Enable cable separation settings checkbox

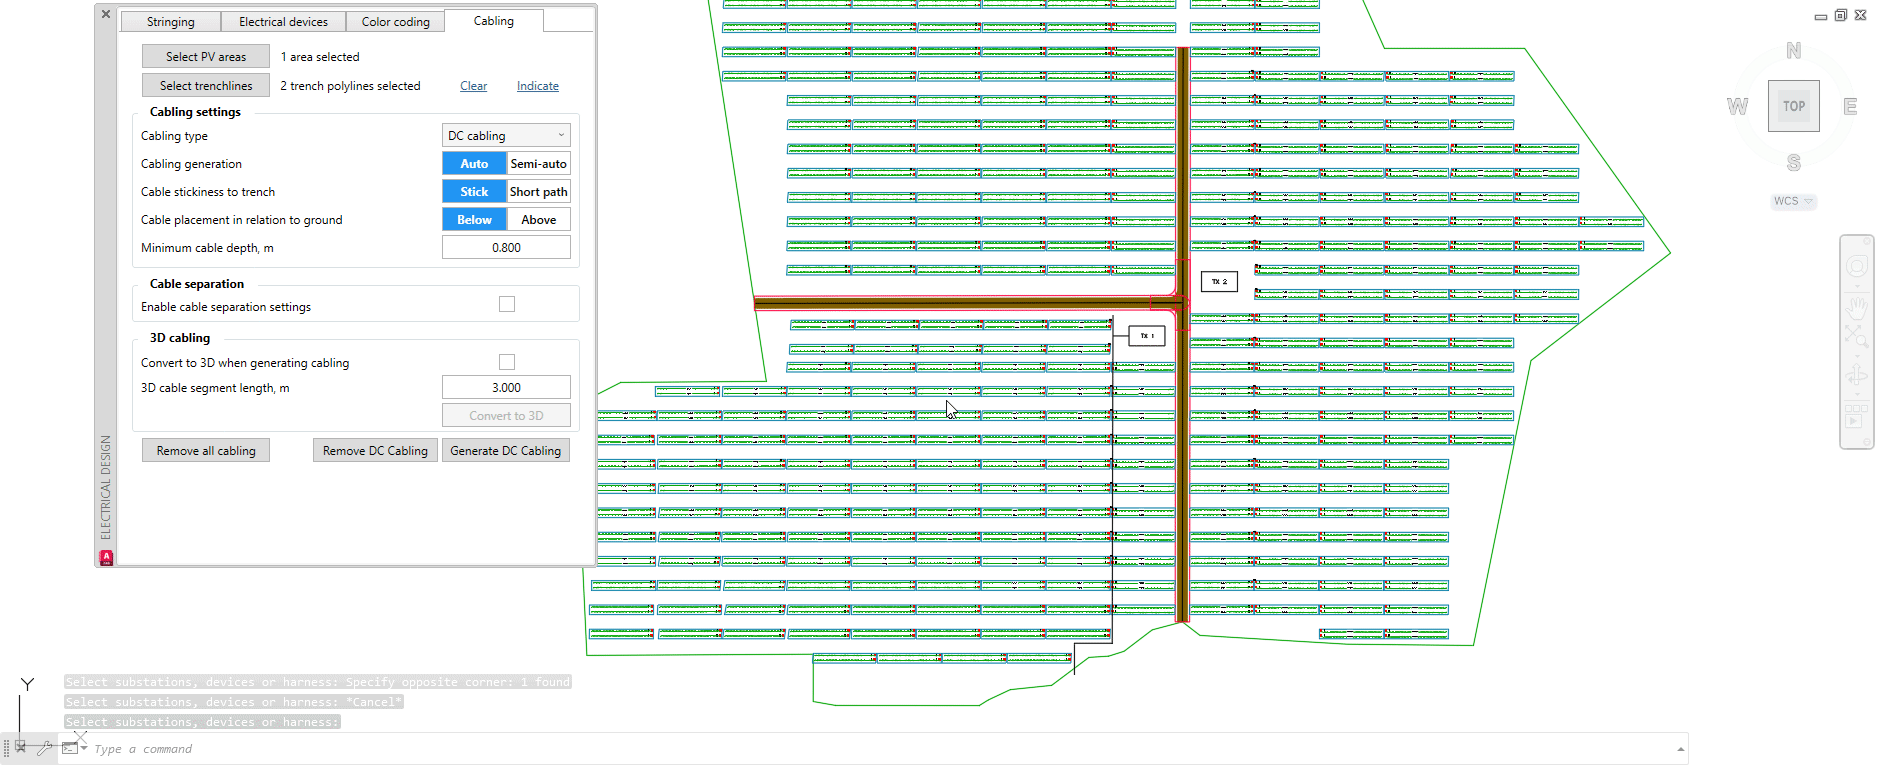point(507,305)
